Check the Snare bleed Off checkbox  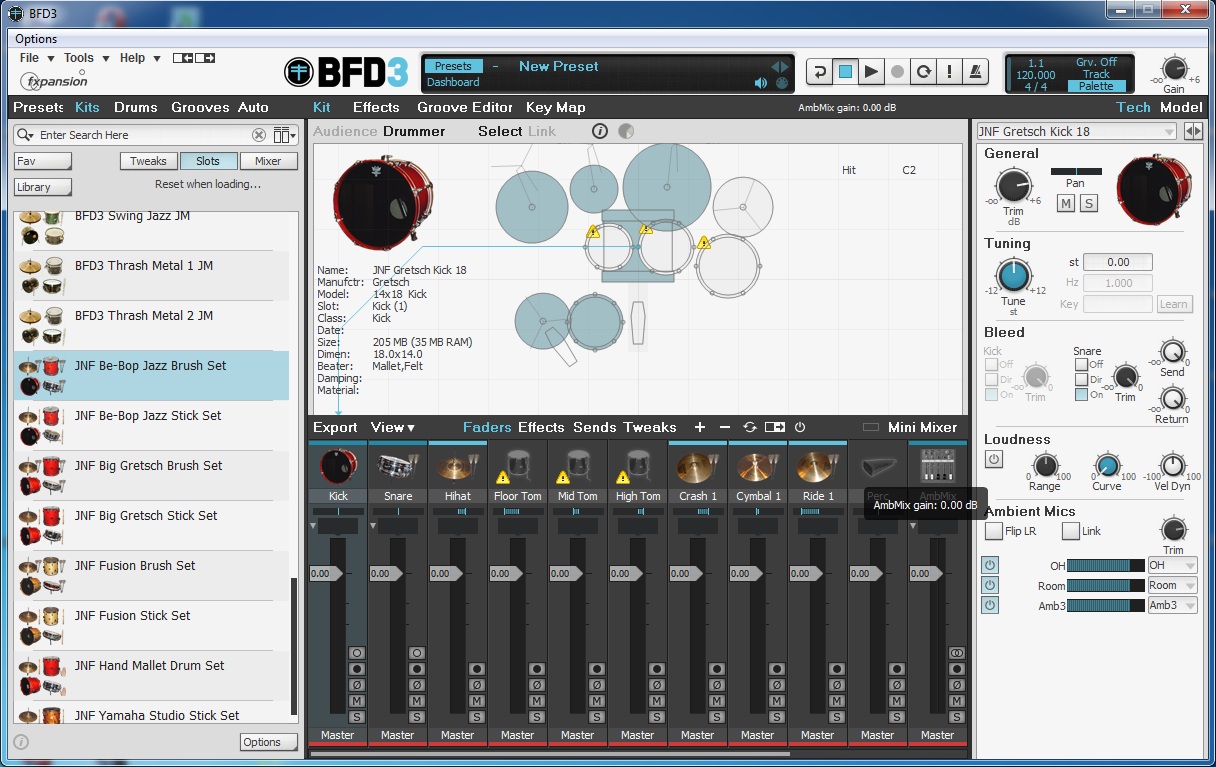pos(1082,365)
